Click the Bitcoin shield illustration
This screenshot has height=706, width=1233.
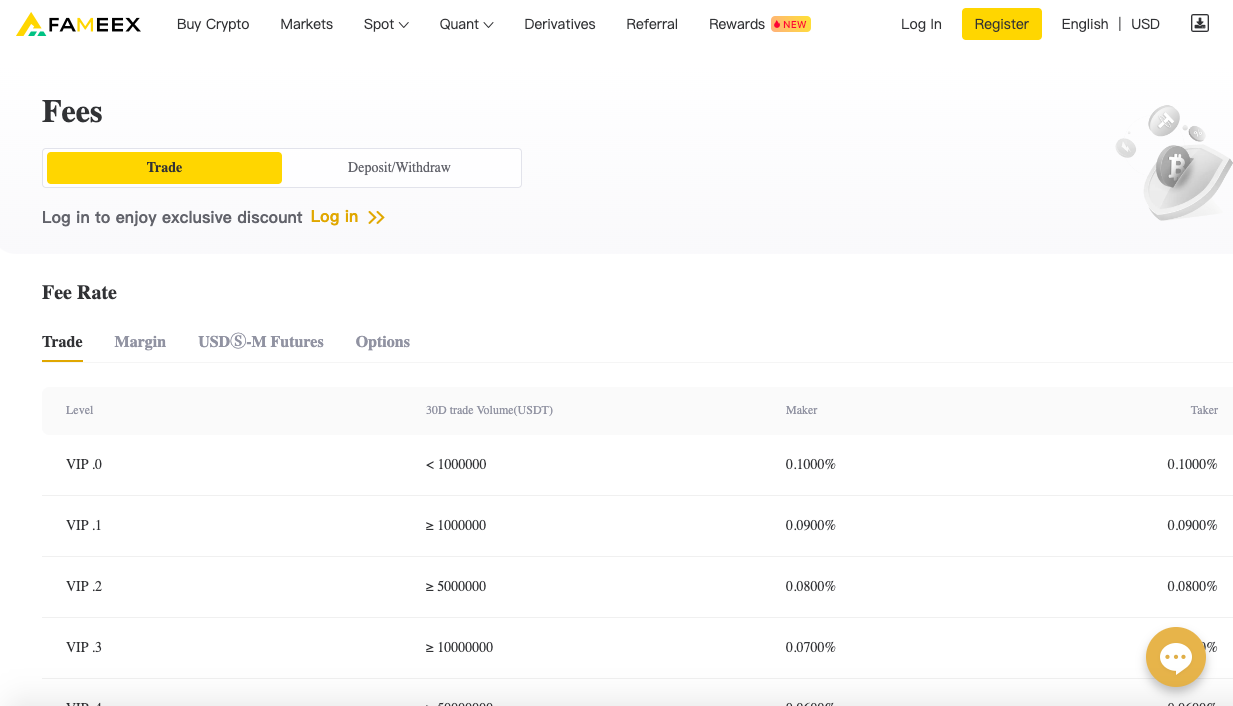coord(1175,163)
